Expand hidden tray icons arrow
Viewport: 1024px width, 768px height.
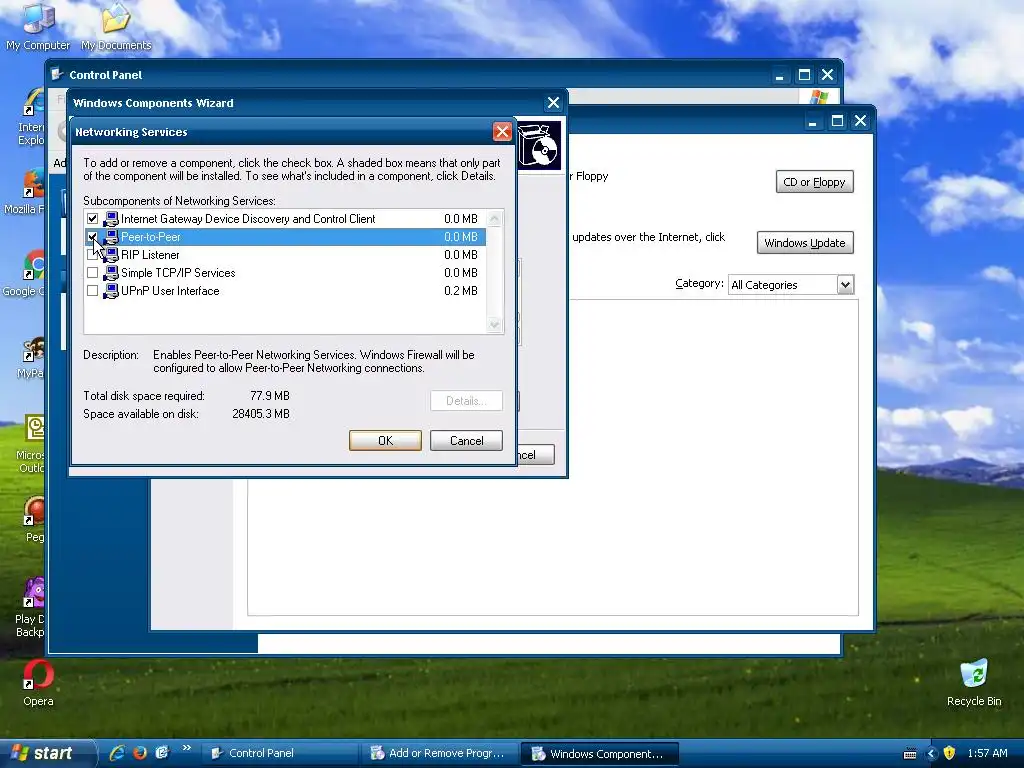pos(931,754)
